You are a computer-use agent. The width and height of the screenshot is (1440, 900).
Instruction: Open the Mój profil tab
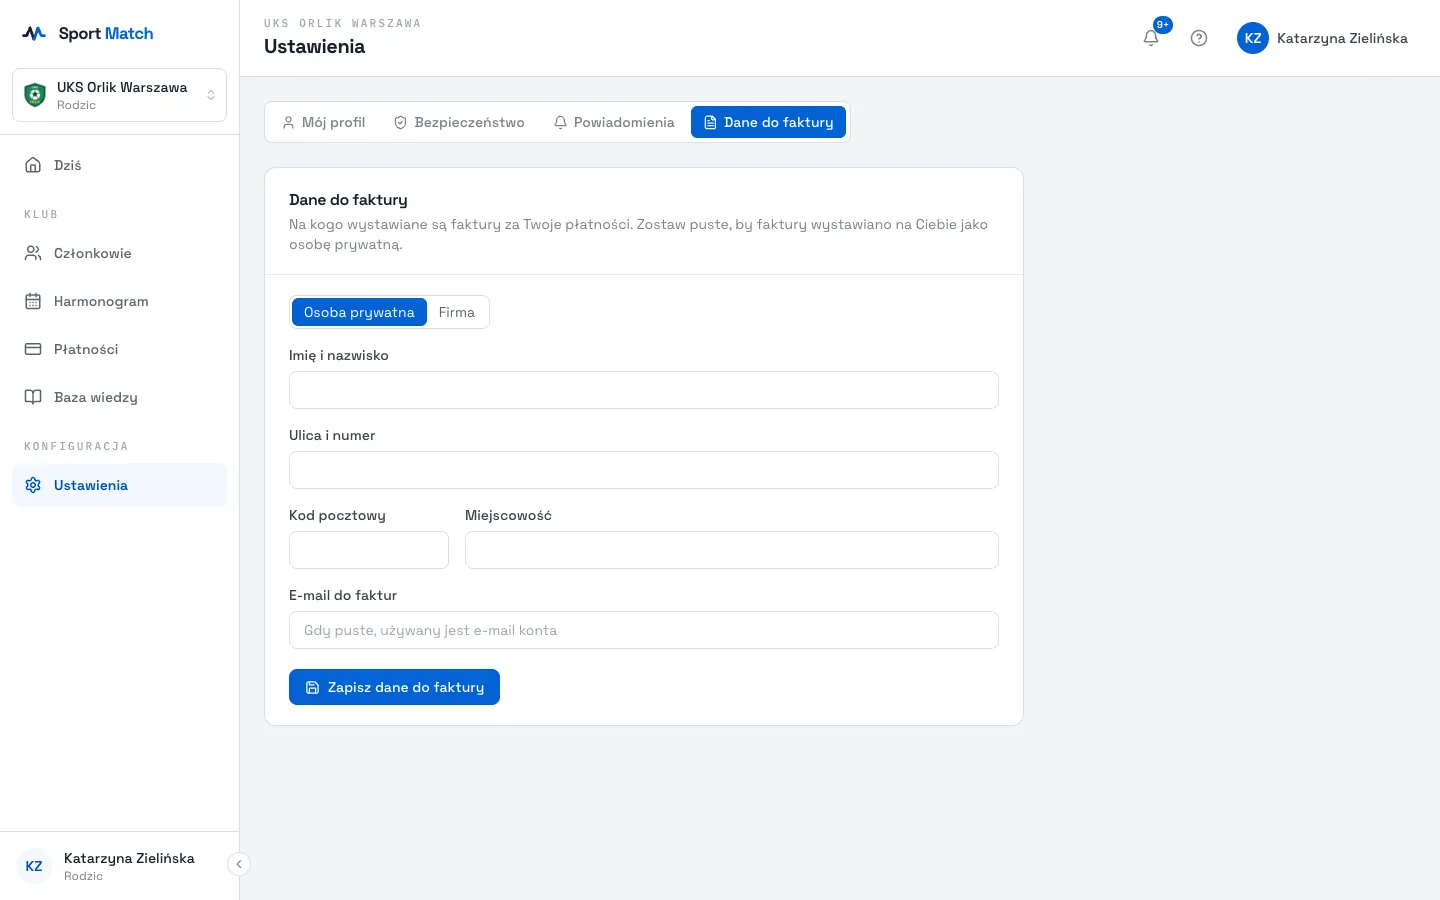tap(323, 122)
